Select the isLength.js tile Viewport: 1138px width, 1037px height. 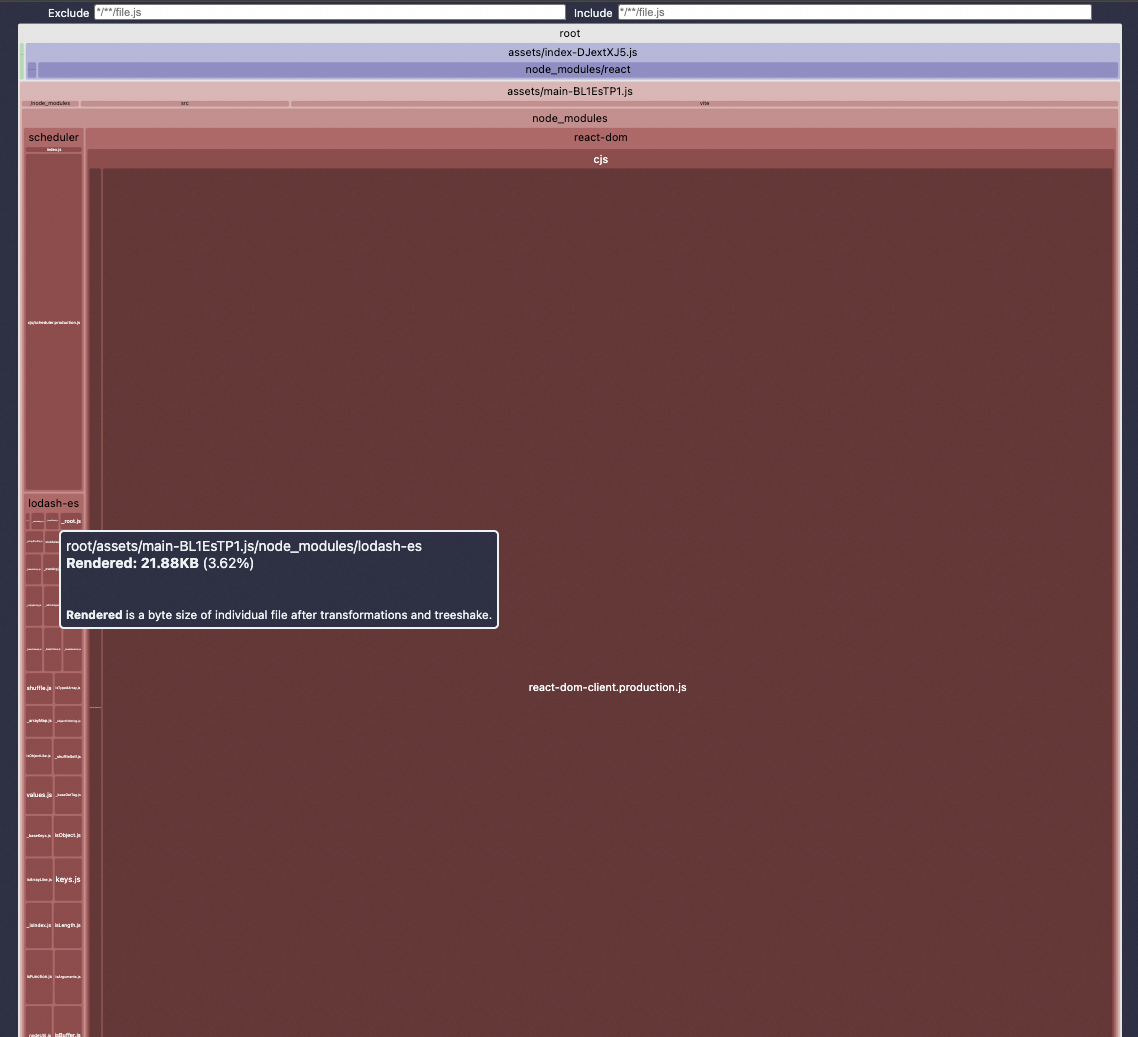68,925
